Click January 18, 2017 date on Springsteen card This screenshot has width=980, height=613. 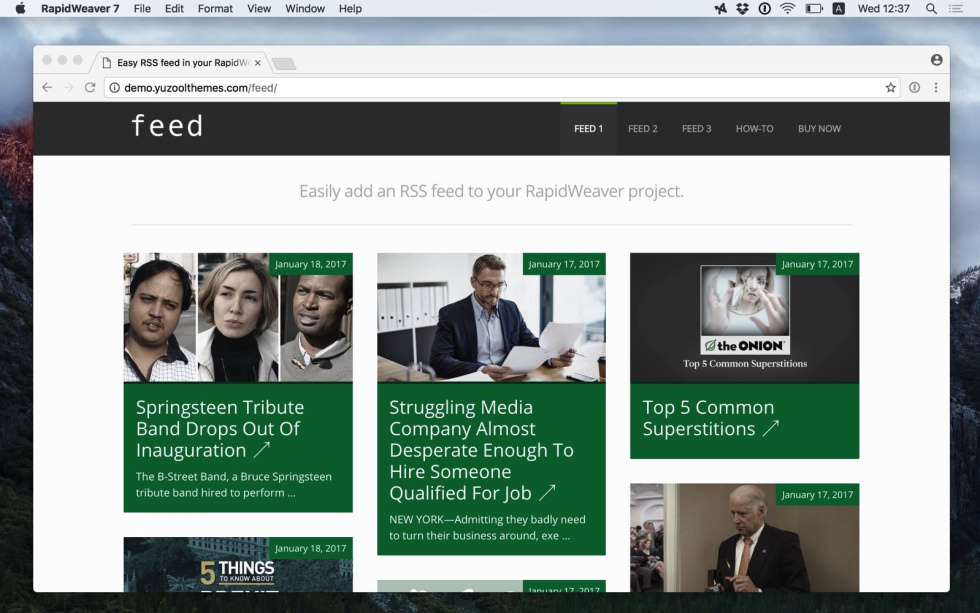[311, 264]
